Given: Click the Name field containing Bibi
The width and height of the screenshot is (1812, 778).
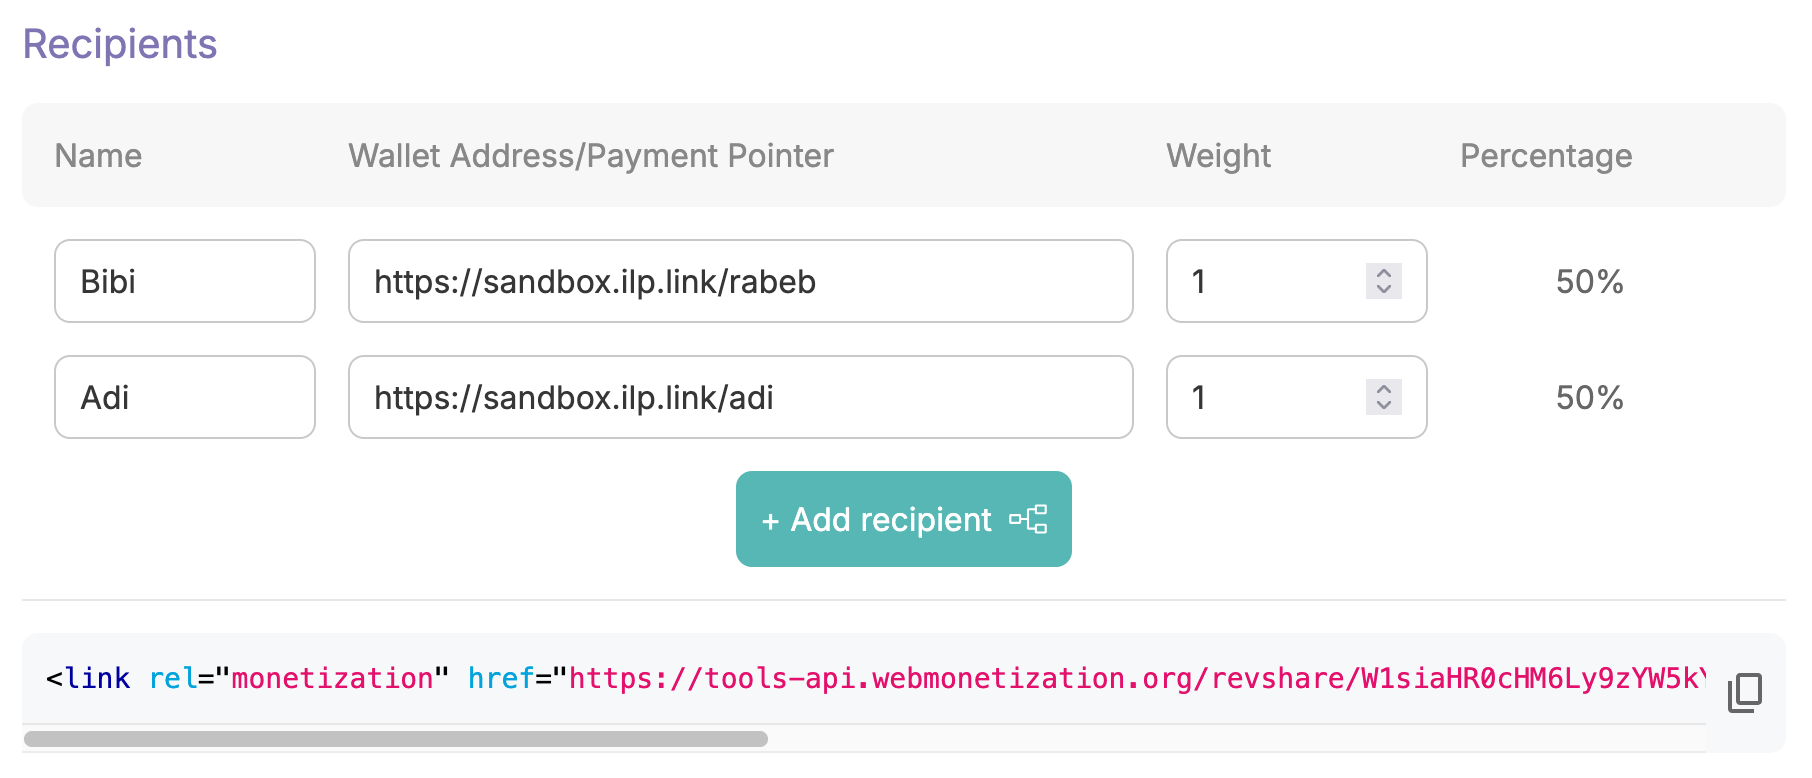Looking at the screenshot, I should (184, 281).
